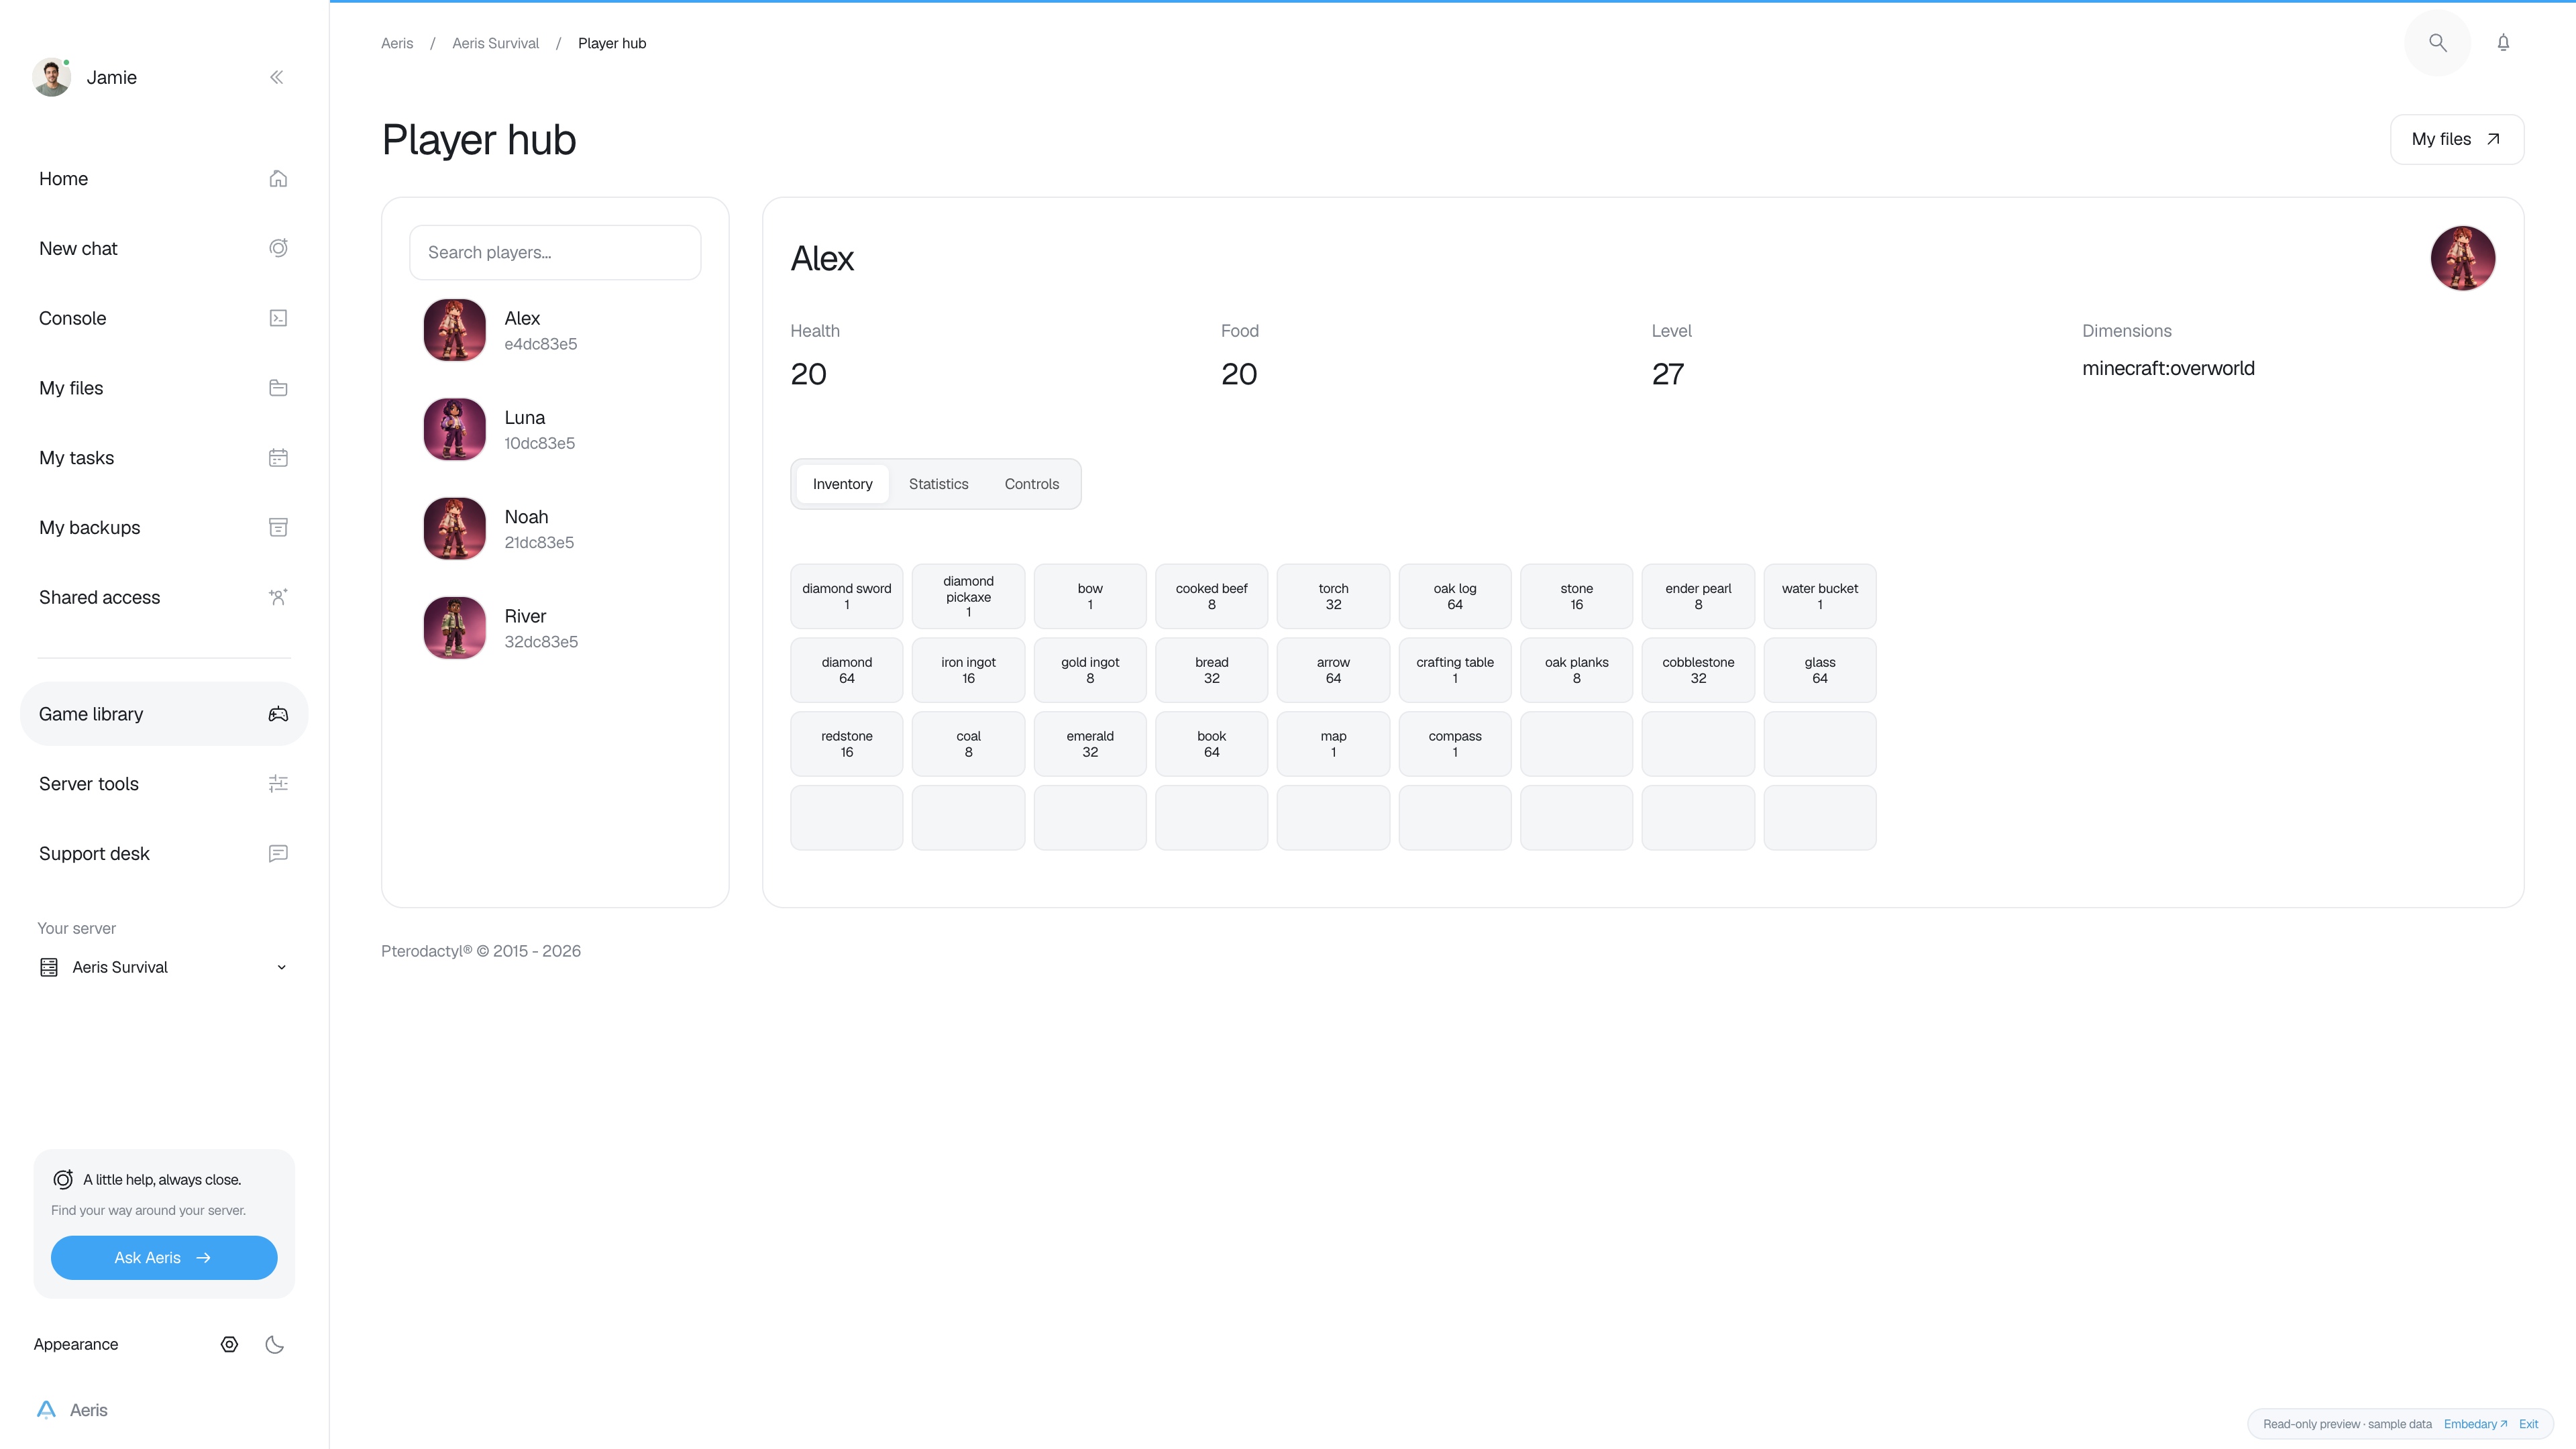Click the Ask Aeris button
This screenshot has height=1449, width=2576.
(x=164, y=1258)
